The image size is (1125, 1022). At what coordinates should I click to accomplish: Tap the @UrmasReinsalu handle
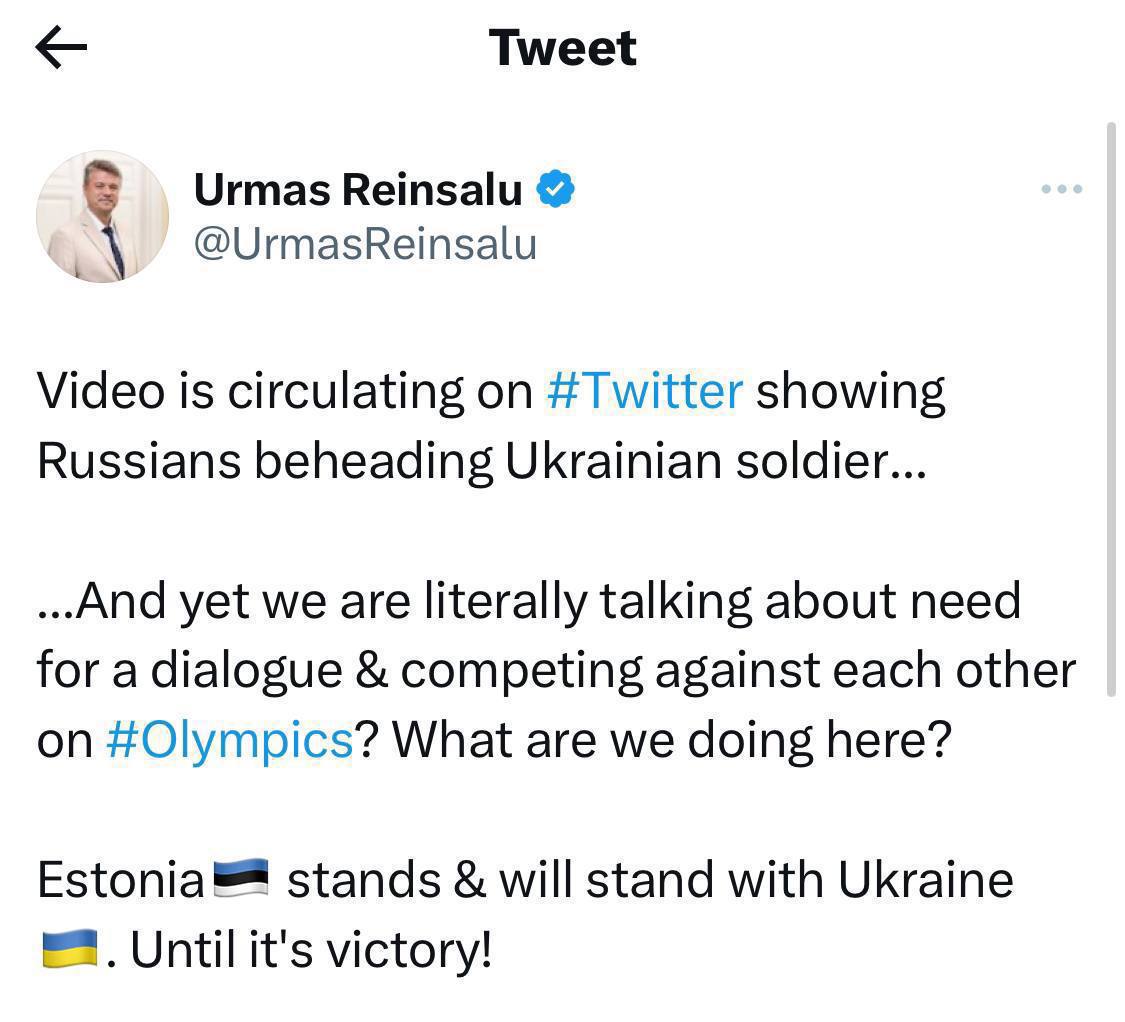(x=365, y=243)
